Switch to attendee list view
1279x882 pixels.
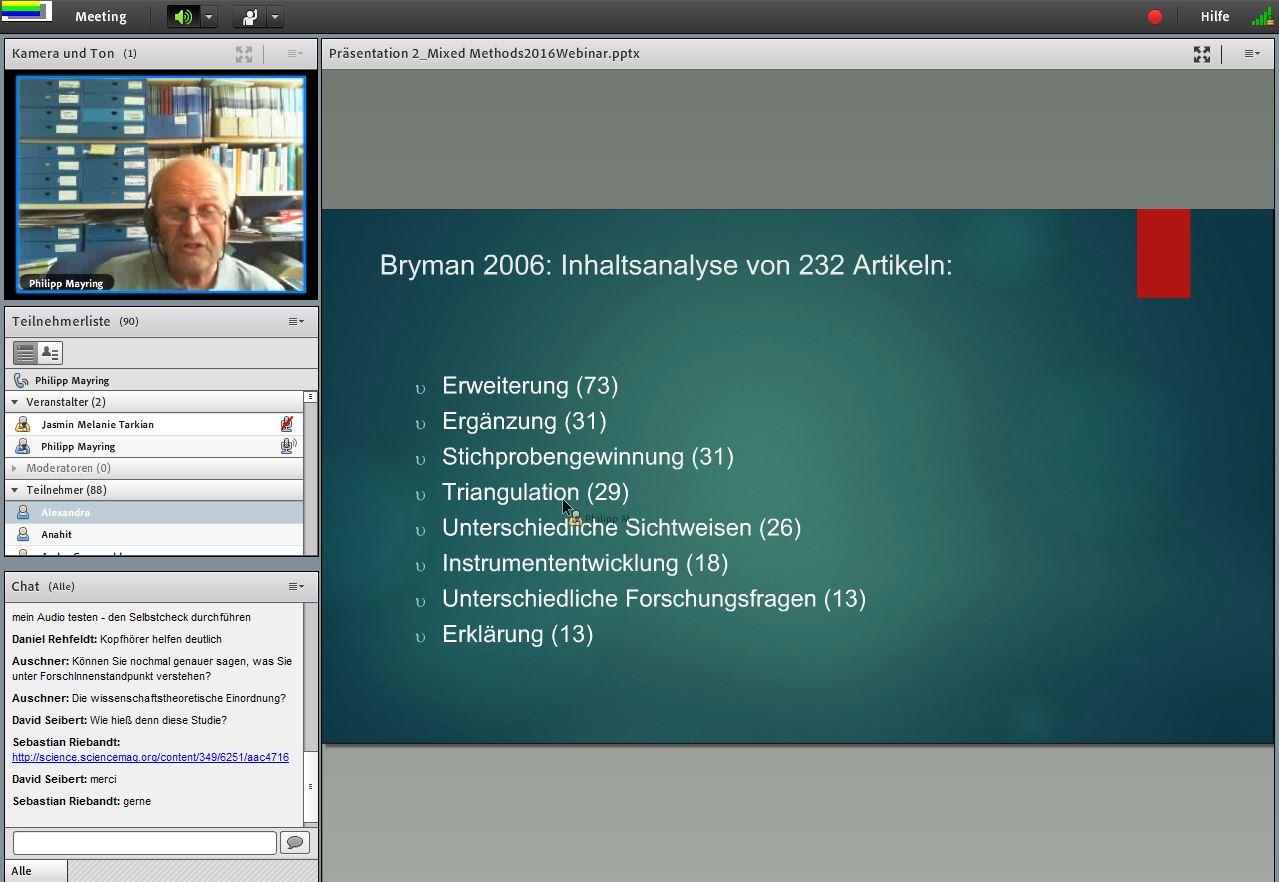tap(25, 353)
